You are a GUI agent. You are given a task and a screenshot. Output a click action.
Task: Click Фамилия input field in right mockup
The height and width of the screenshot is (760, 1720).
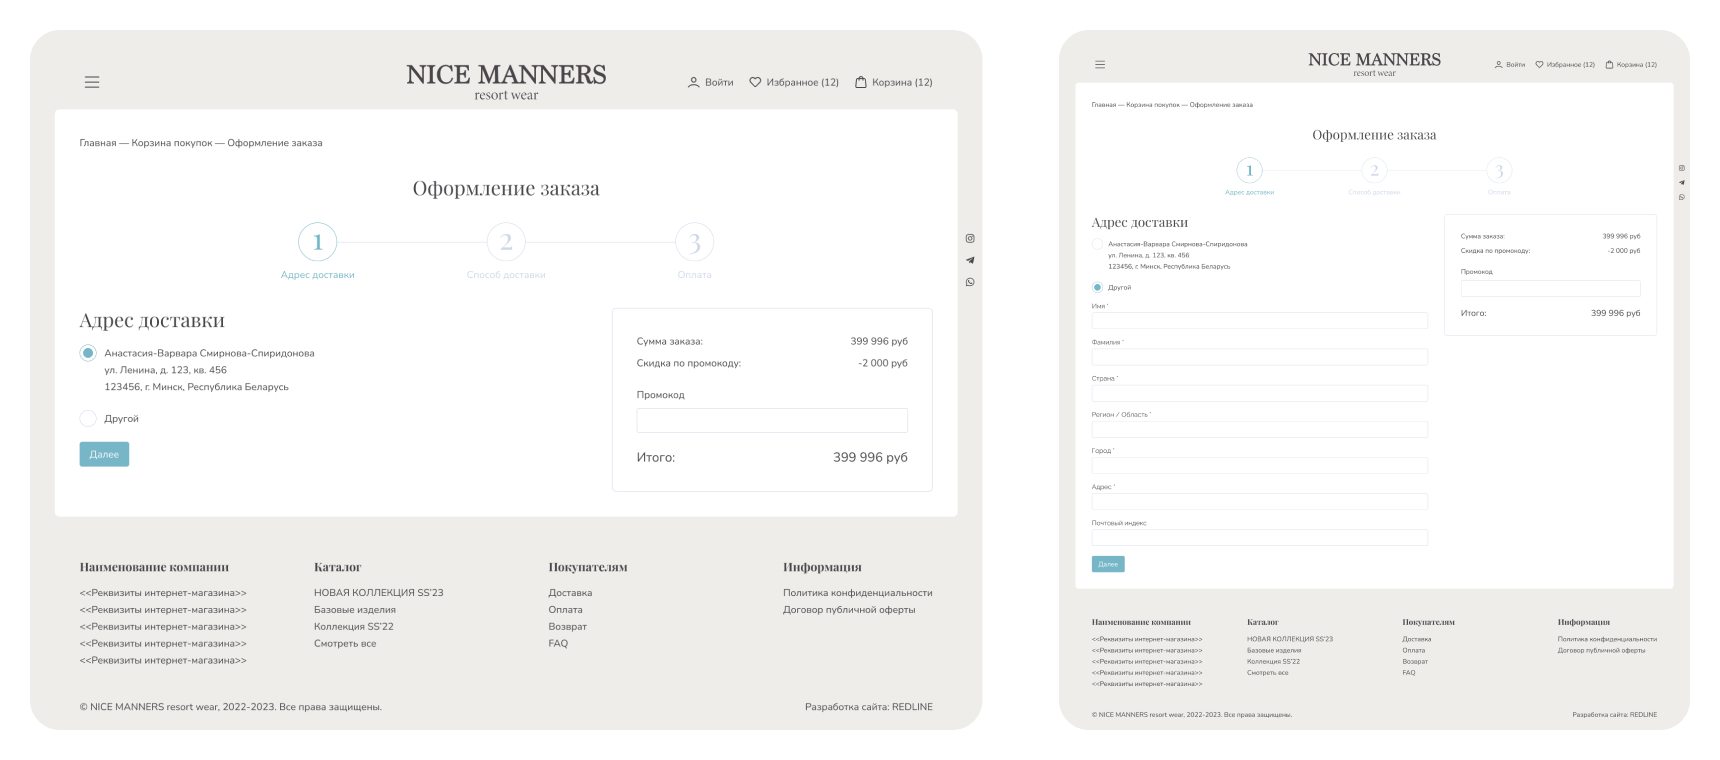[x=1259, y=357]
